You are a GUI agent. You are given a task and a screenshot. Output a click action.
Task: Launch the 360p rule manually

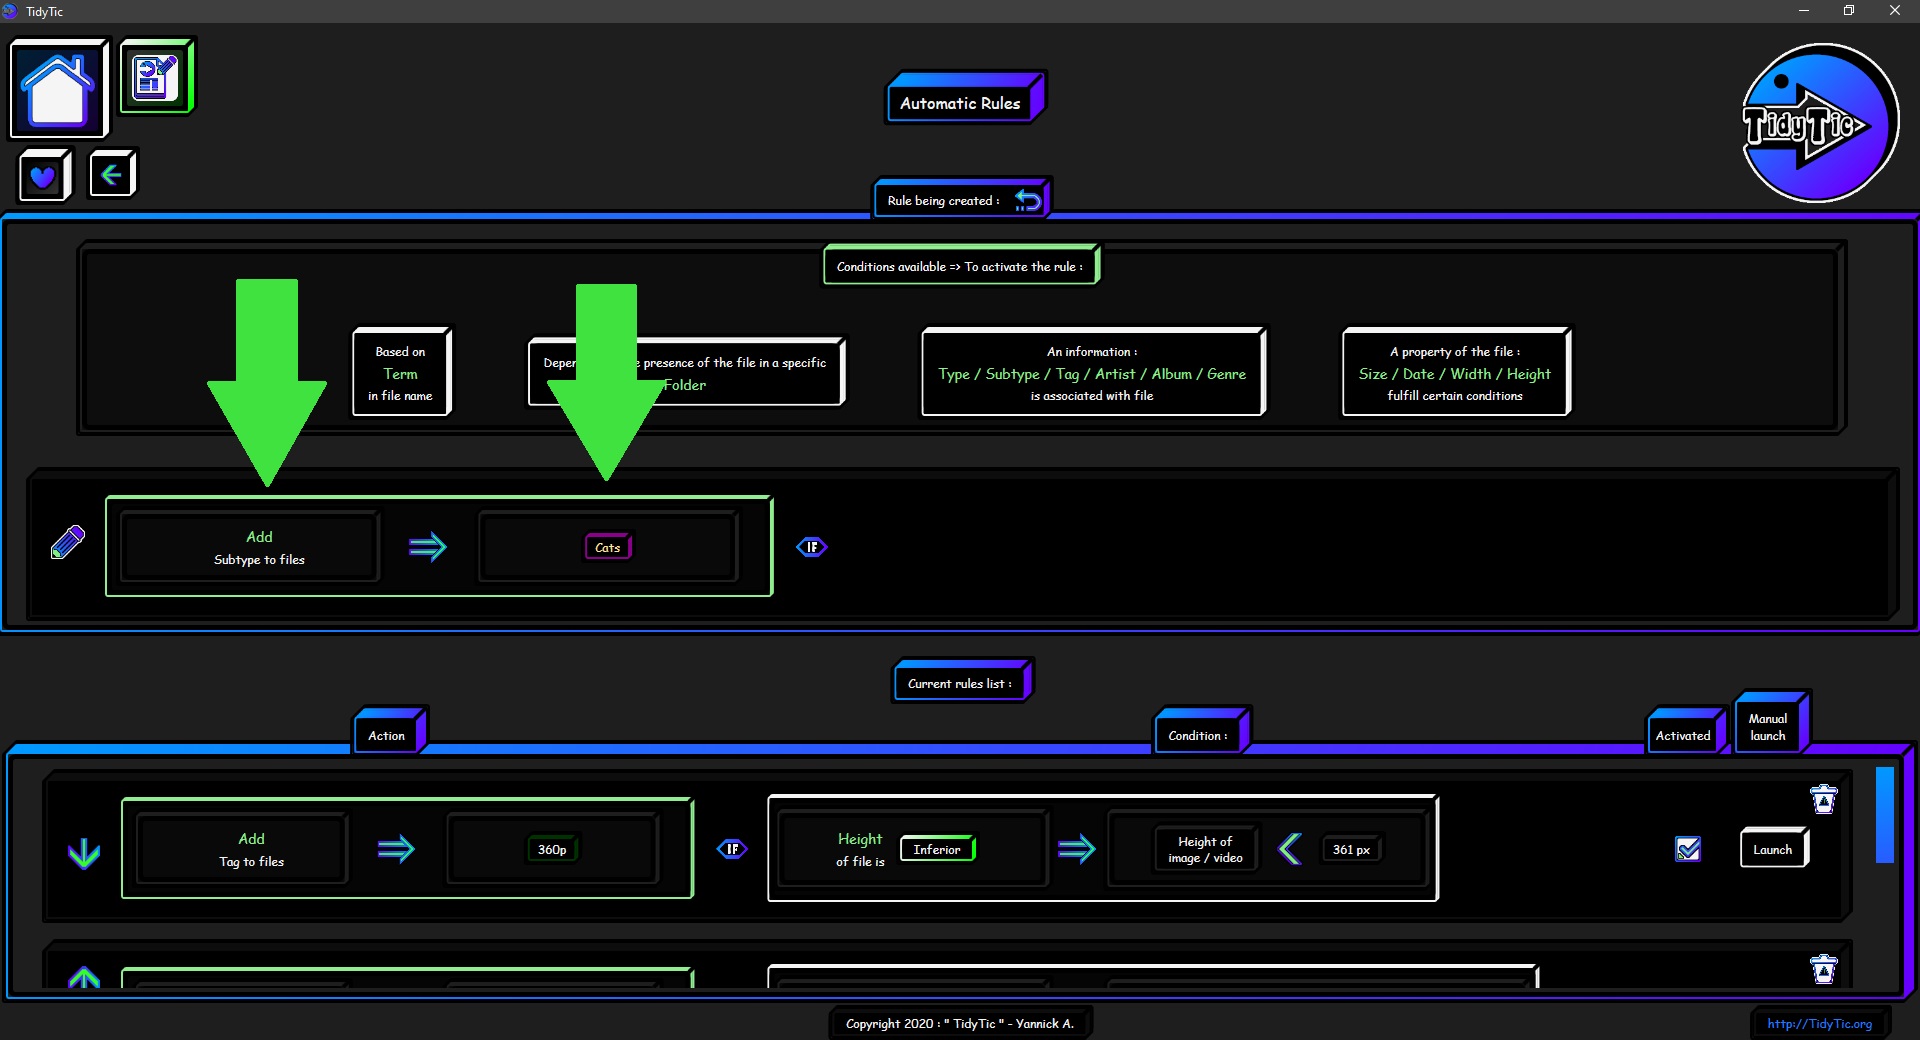1773,849
